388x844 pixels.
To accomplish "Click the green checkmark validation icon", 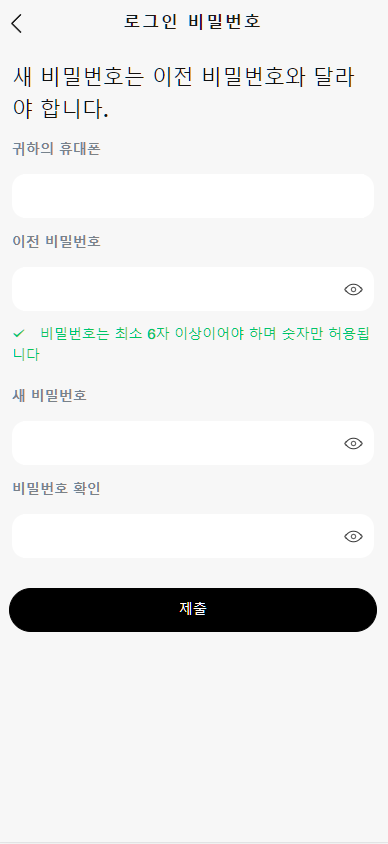I will [19, 334].
